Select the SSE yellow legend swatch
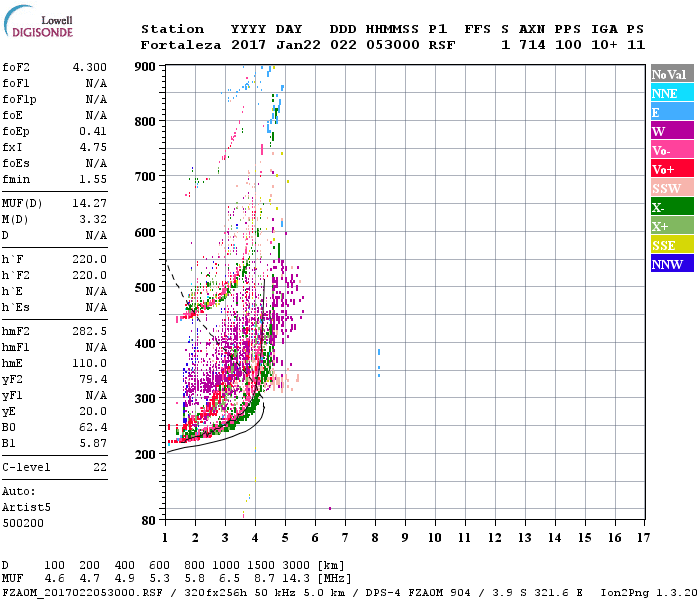Image resolution: width=700 pixels, height=600 pixels. [672, 245]
